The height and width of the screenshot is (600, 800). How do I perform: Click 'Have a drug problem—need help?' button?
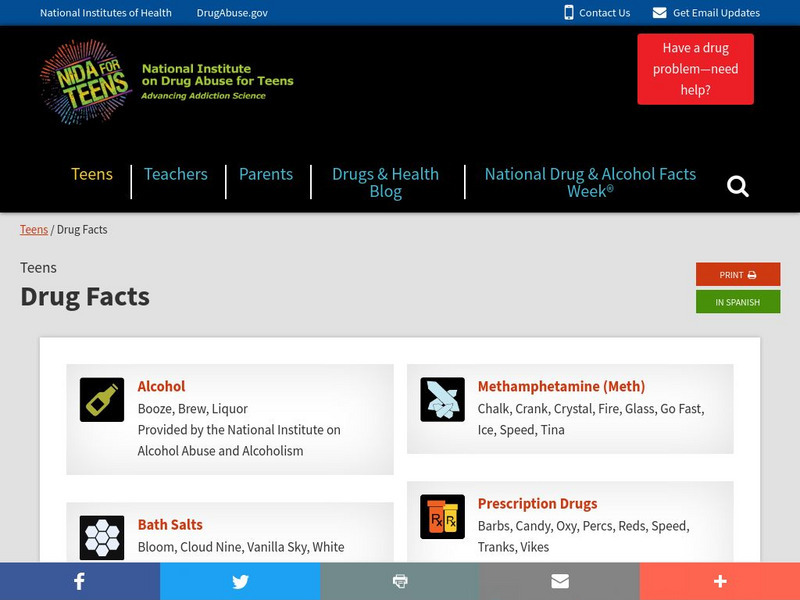(x=695, y=69)
